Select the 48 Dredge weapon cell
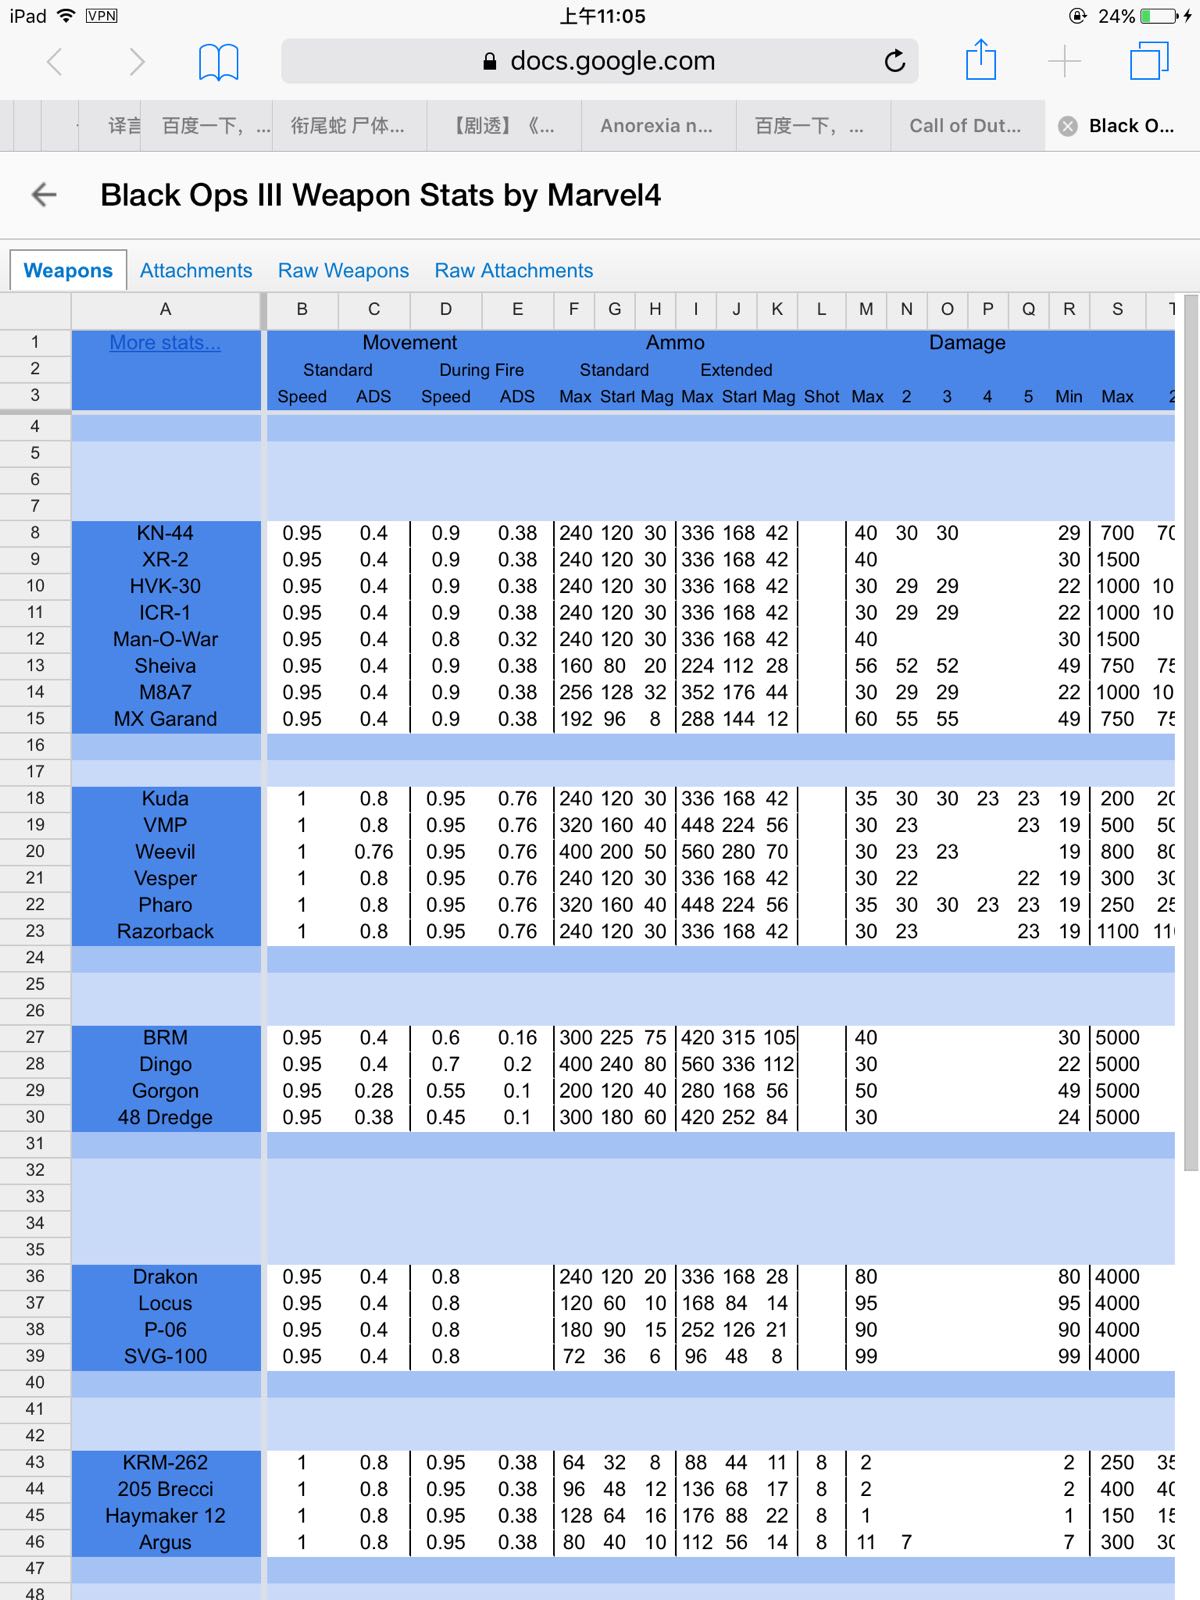1200x1600 pixels. tap(165, 1117)
